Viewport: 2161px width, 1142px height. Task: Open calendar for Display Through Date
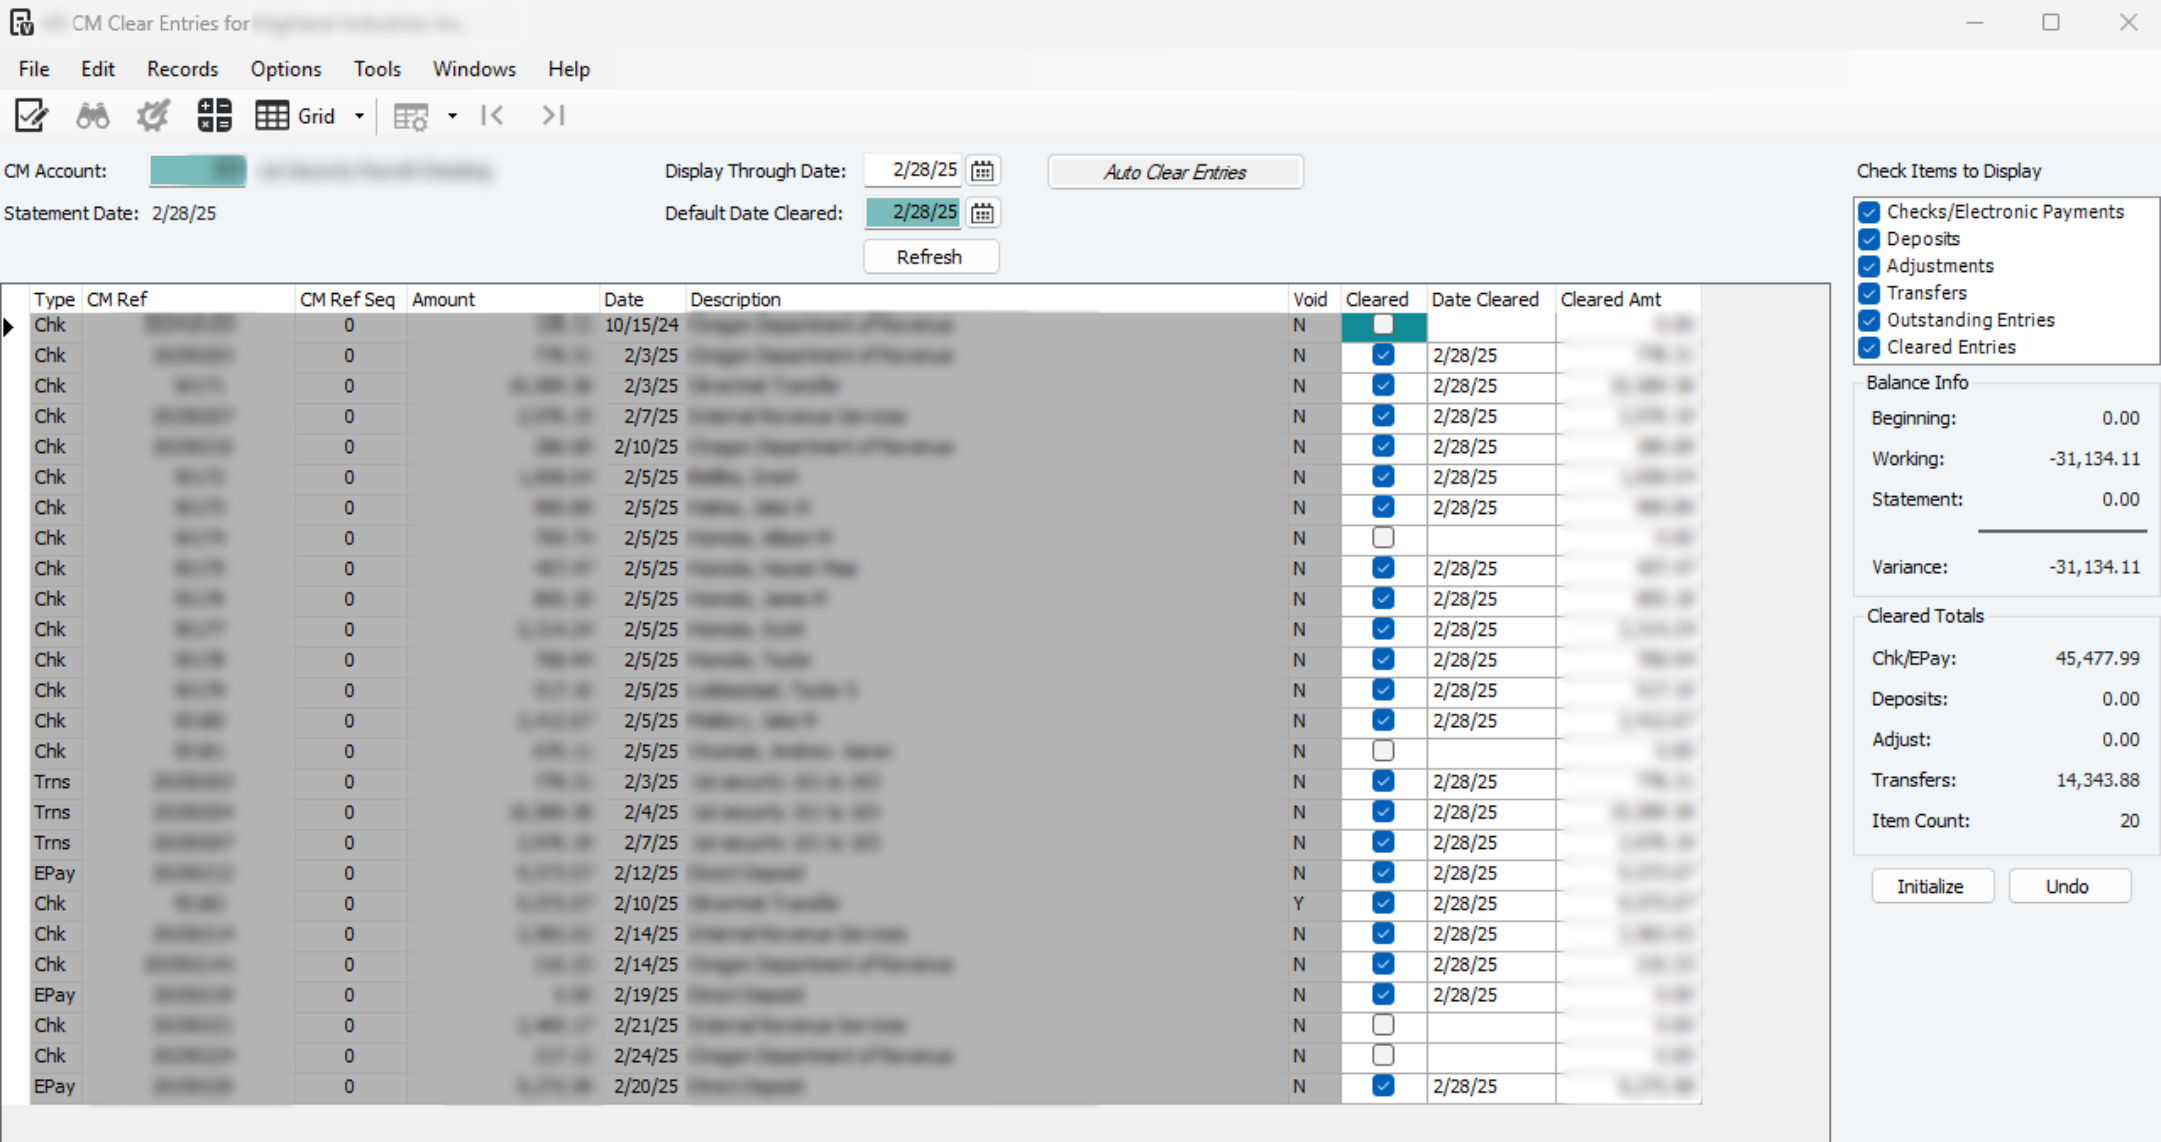983,171
